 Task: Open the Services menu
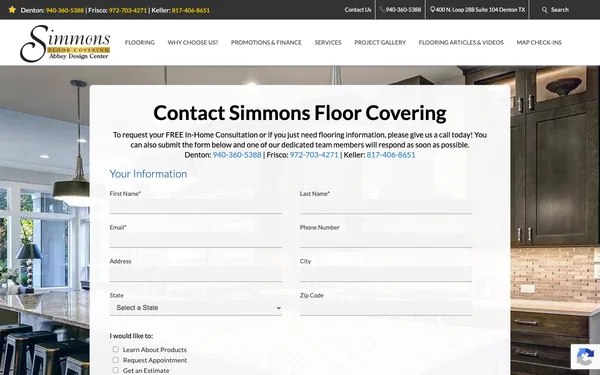coord(328,42)
